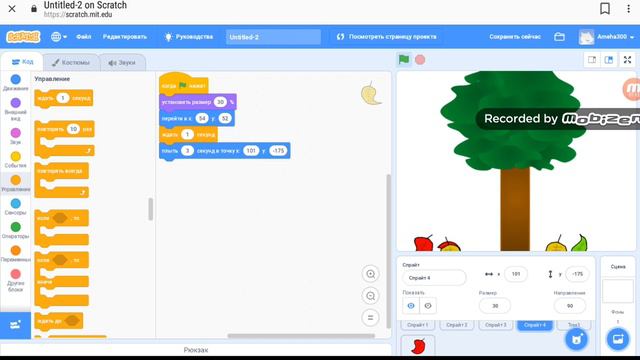
Task: Open the Рюкзак backpack panel
Action: click(196, 350)
